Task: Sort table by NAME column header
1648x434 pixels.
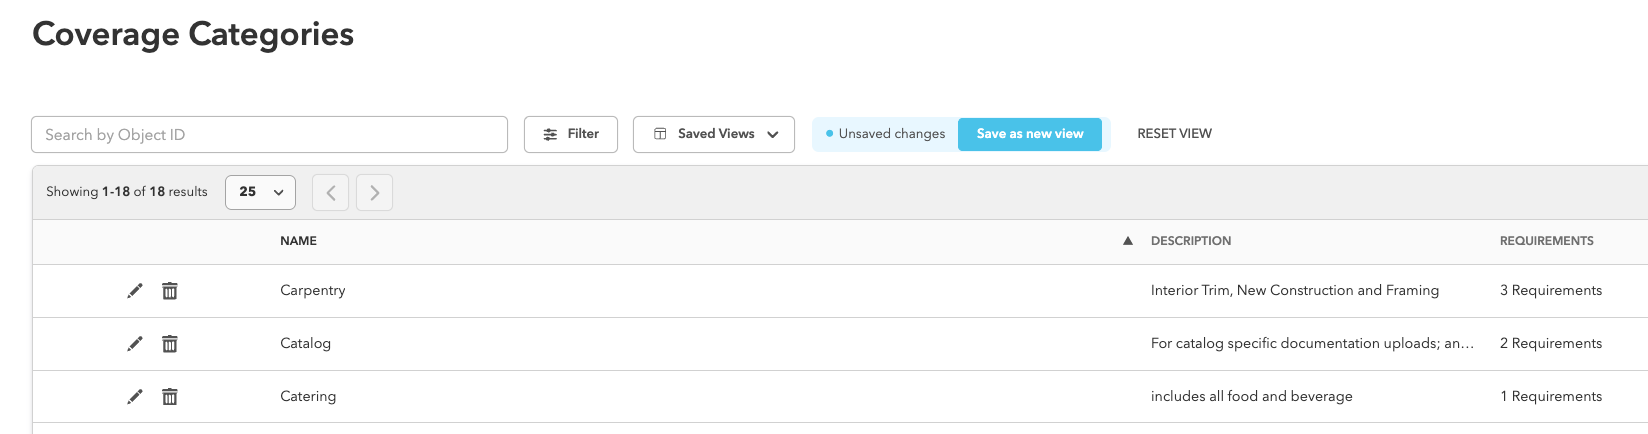Action: (x=298, y=241)
